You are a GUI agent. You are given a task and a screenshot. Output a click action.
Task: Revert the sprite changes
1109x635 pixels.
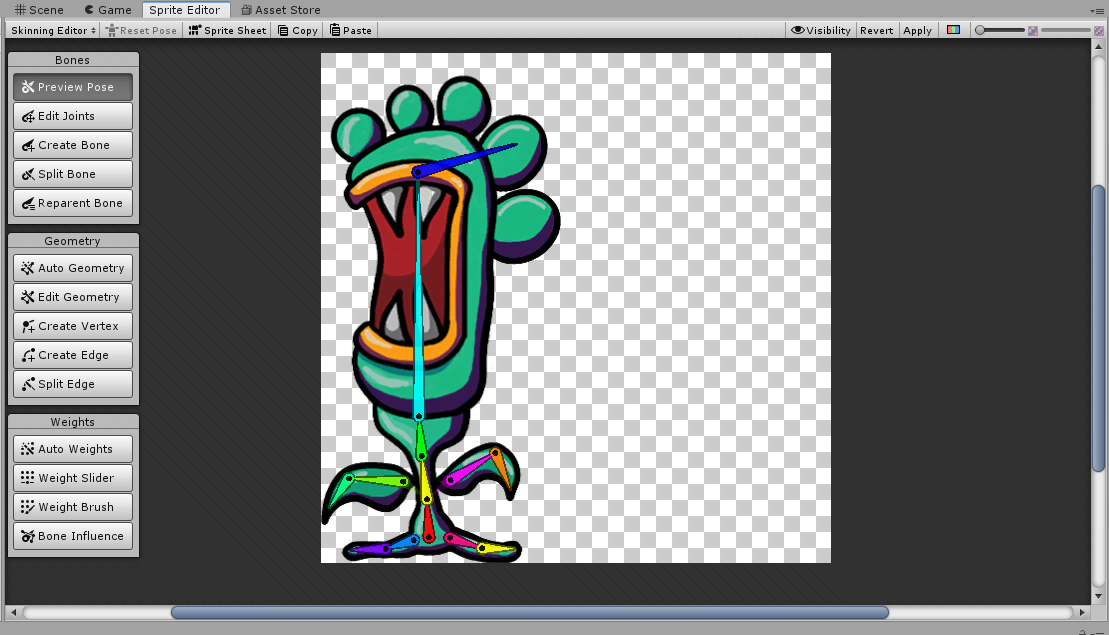tap(876, 30)
